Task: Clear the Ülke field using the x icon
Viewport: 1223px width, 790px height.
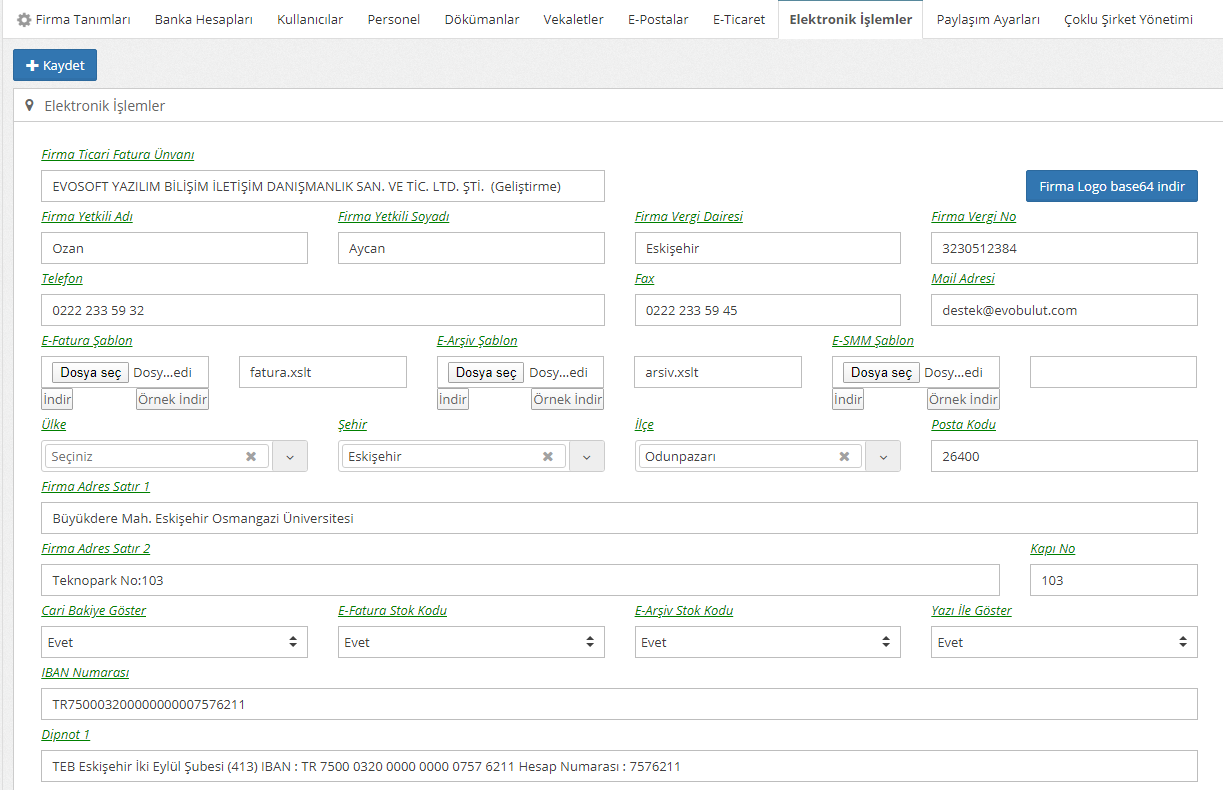Action: [x=251, y=456]
